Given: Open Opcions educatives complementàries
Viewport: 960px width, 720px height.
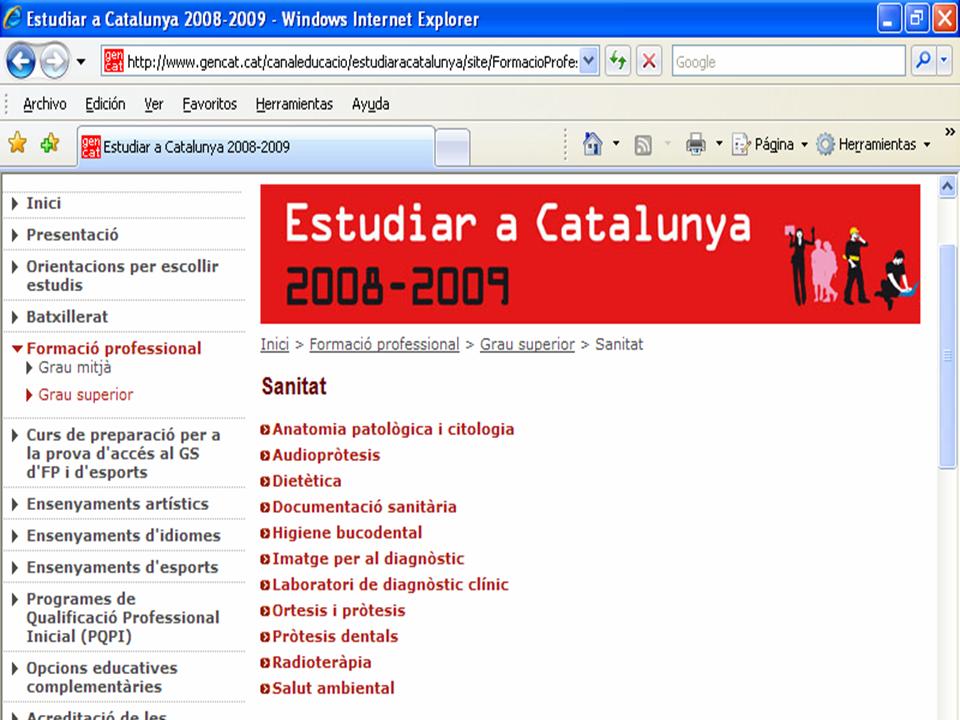Looking at the screenshot, I should [102, 677].
